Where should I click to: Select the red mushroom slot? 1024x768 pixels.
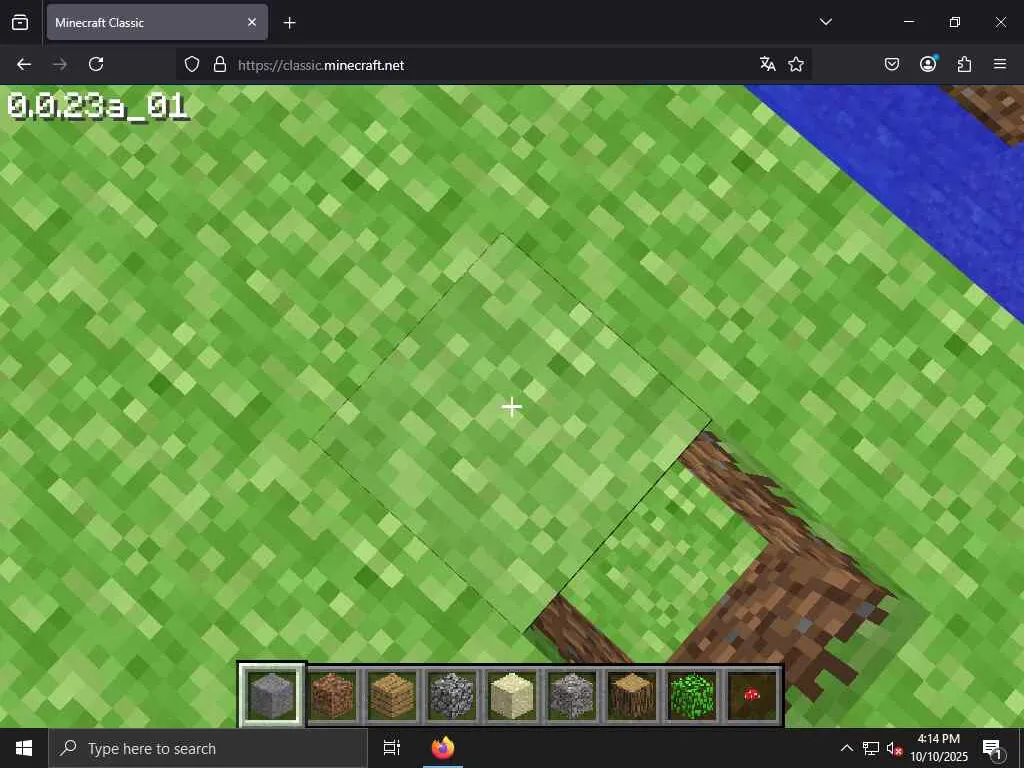[x=752, y=696]
